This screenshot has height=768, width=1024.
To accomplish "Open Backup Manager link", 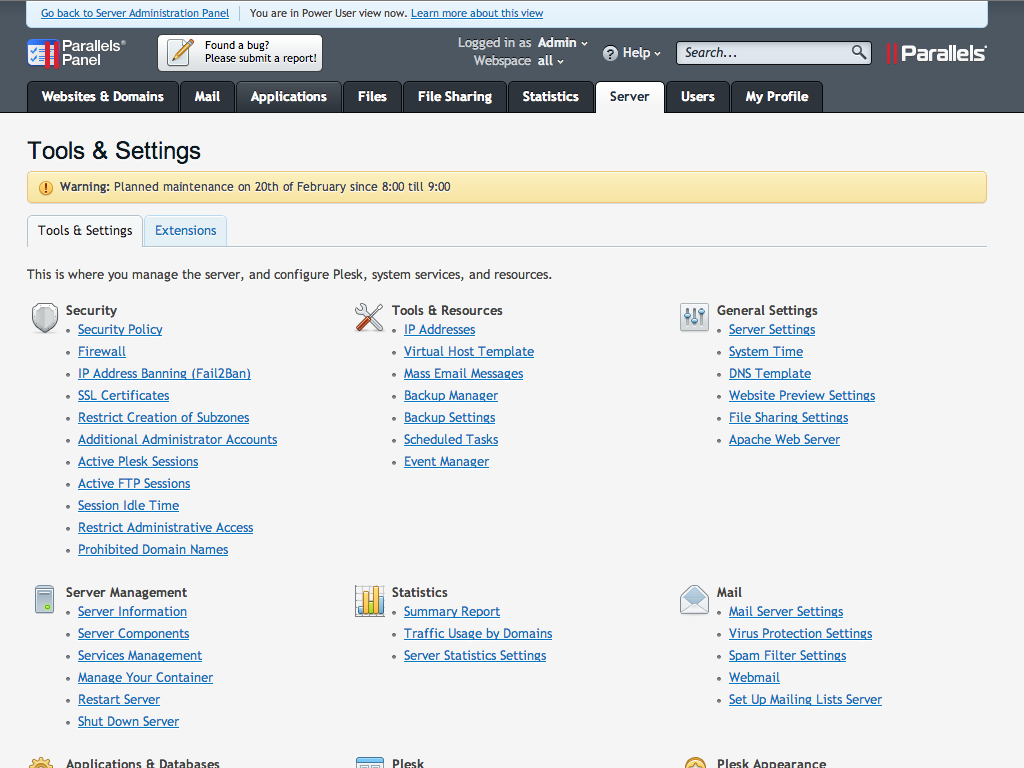I will (x=450, y=396).
